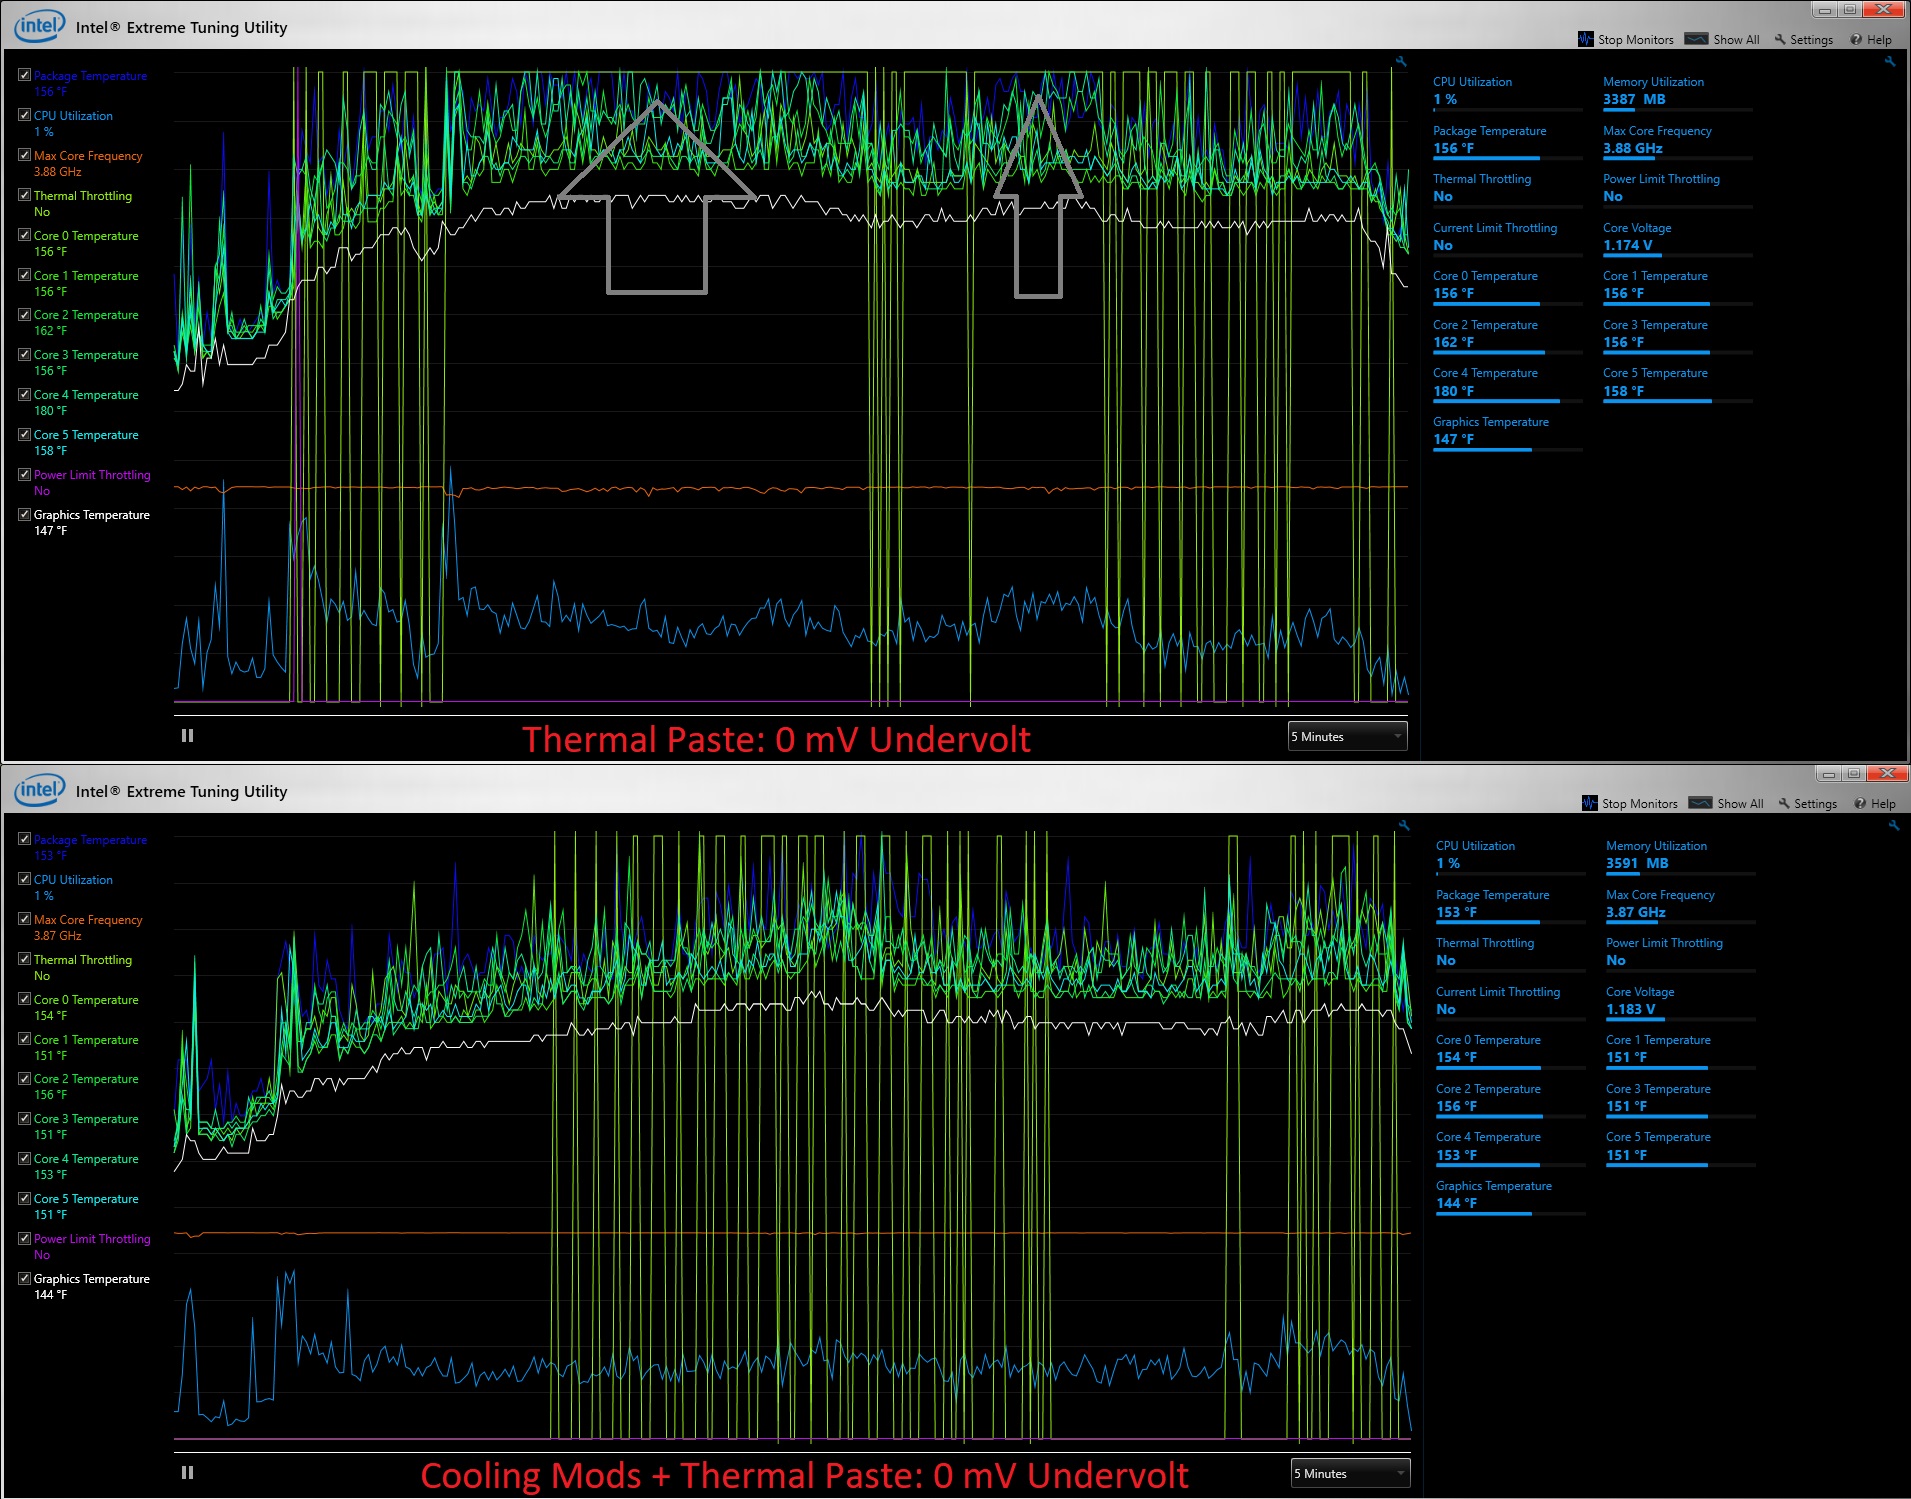Screen dimensions: 1911x1499
Task: Toggle Power Limit Throttling checkbox in bottom window
Action: tap(25, 1238)
